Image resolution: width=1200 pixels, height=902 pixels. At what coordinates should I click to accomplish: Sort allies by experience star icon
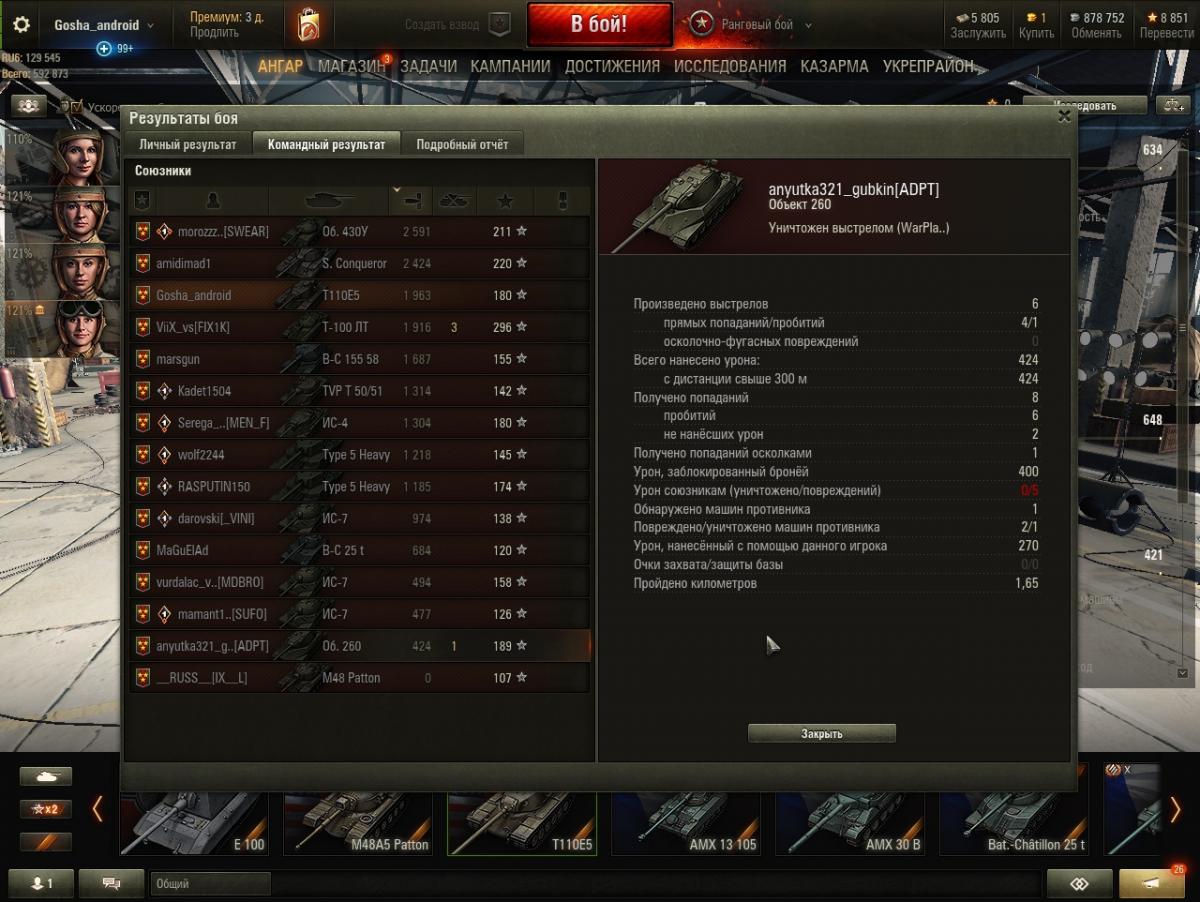(x=505, y=200)
